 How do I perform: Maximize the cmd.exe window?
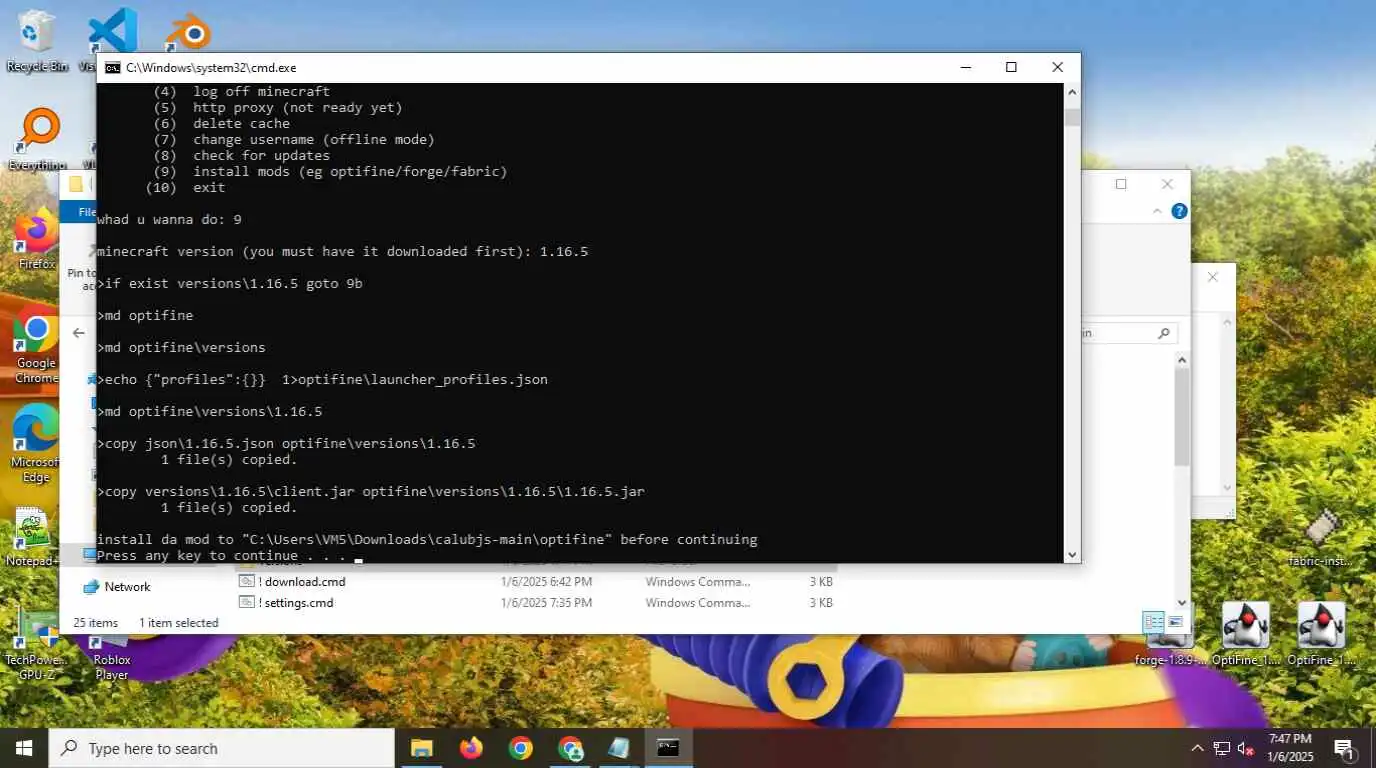tap(1011, 67)
